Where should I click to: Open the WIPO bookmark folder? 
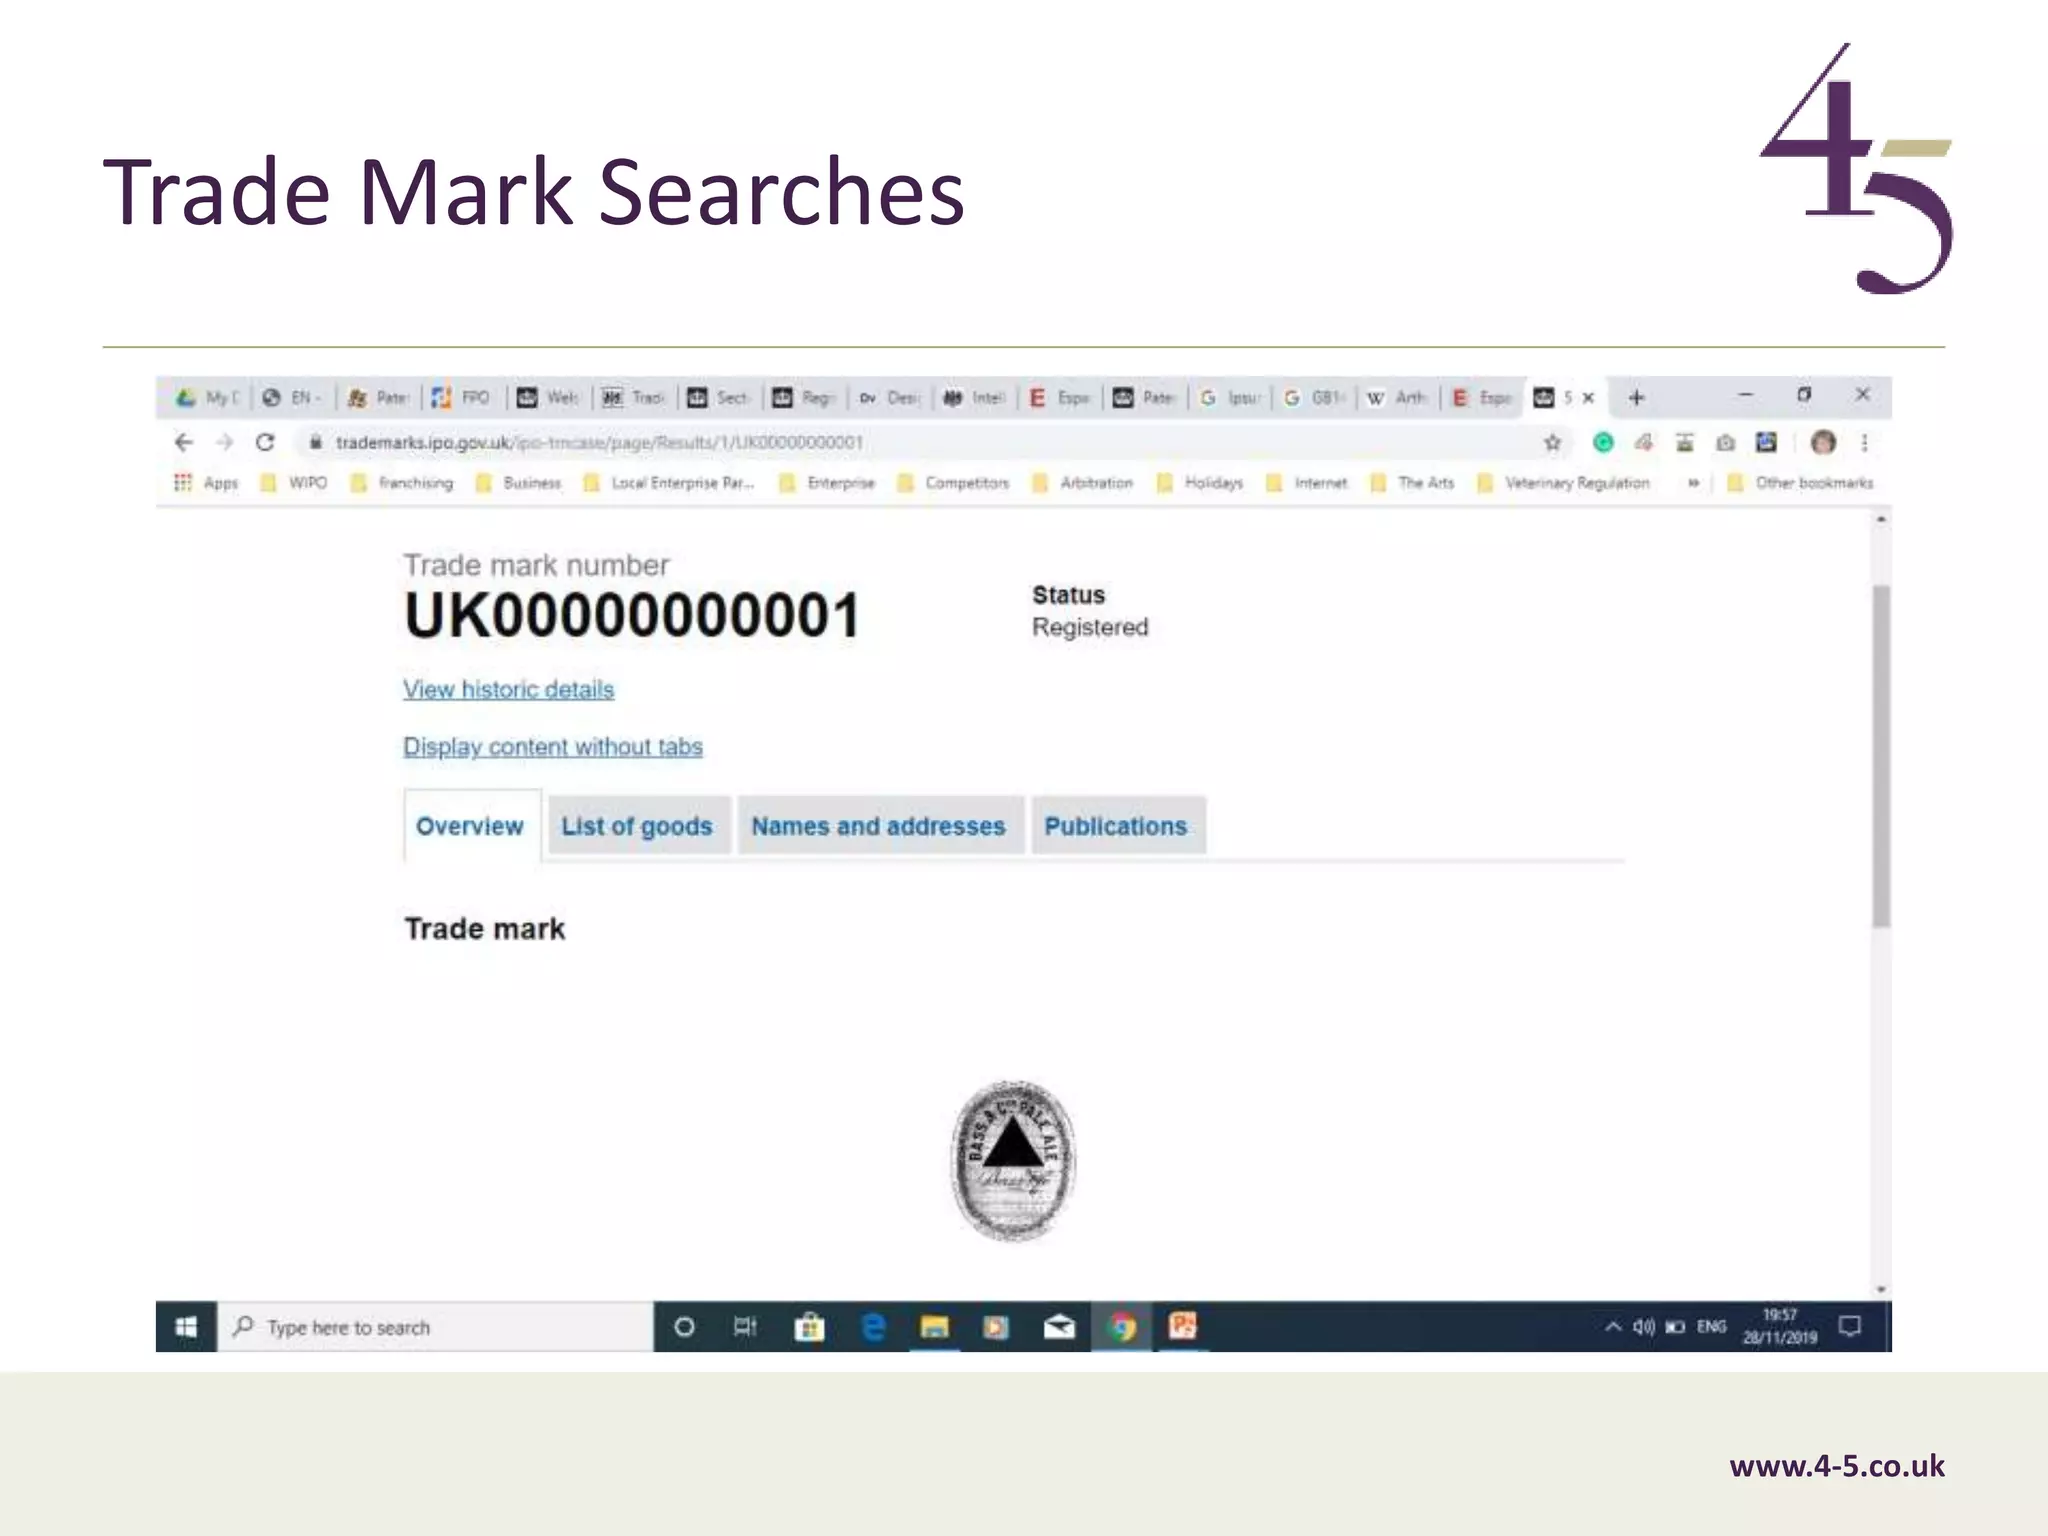(294, 483)
